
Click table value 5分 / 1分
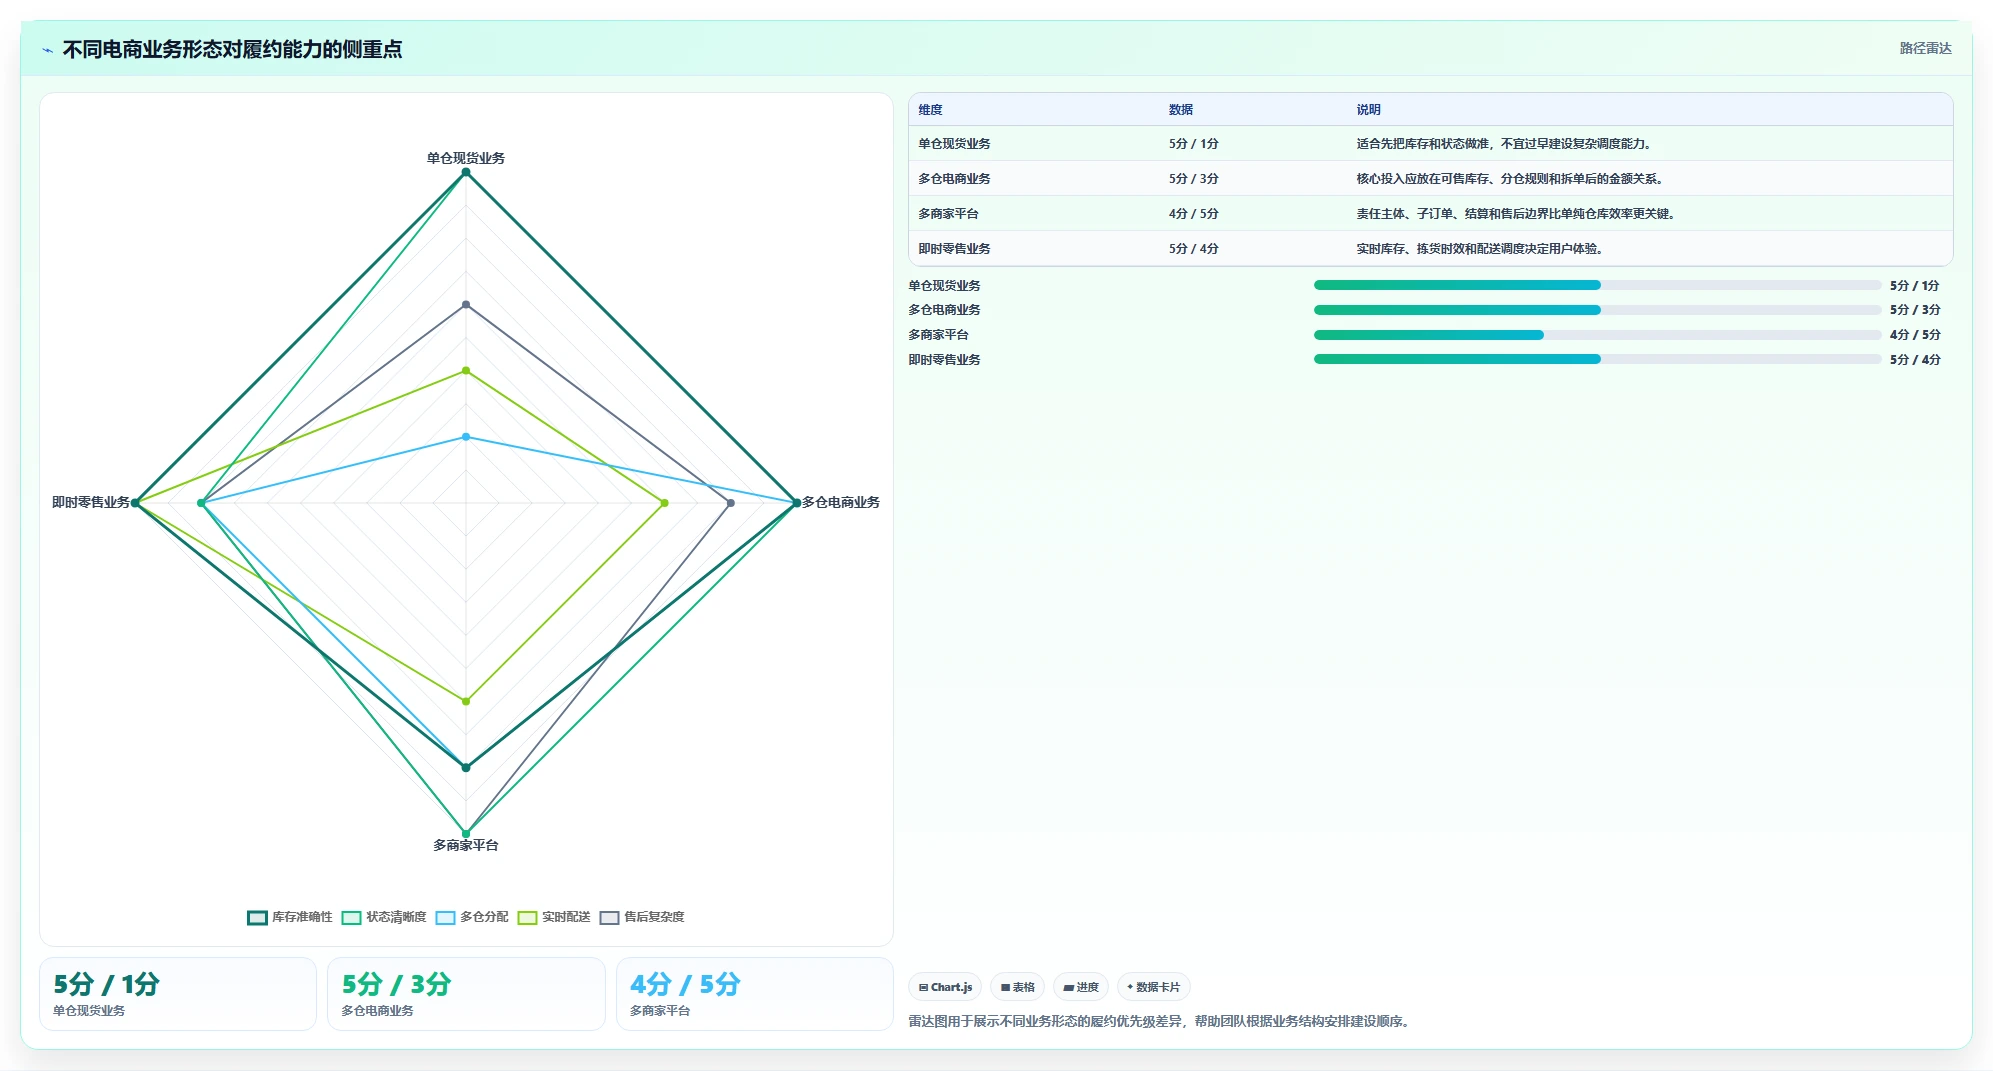(x=1193, y=144)
